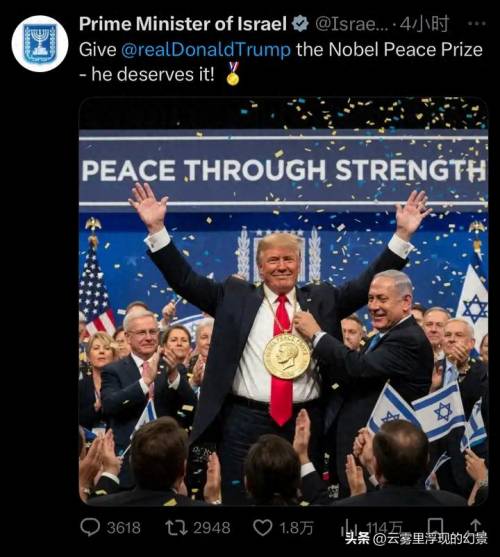
Task: Open the attached Peace Through Strength image
Action: pos(283,301)
